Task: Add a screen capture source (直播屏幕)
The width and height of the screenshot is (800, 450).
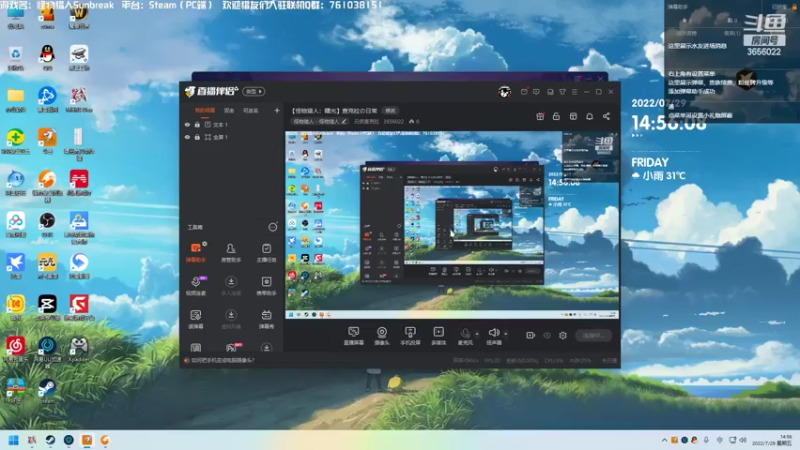Action: 354,336
